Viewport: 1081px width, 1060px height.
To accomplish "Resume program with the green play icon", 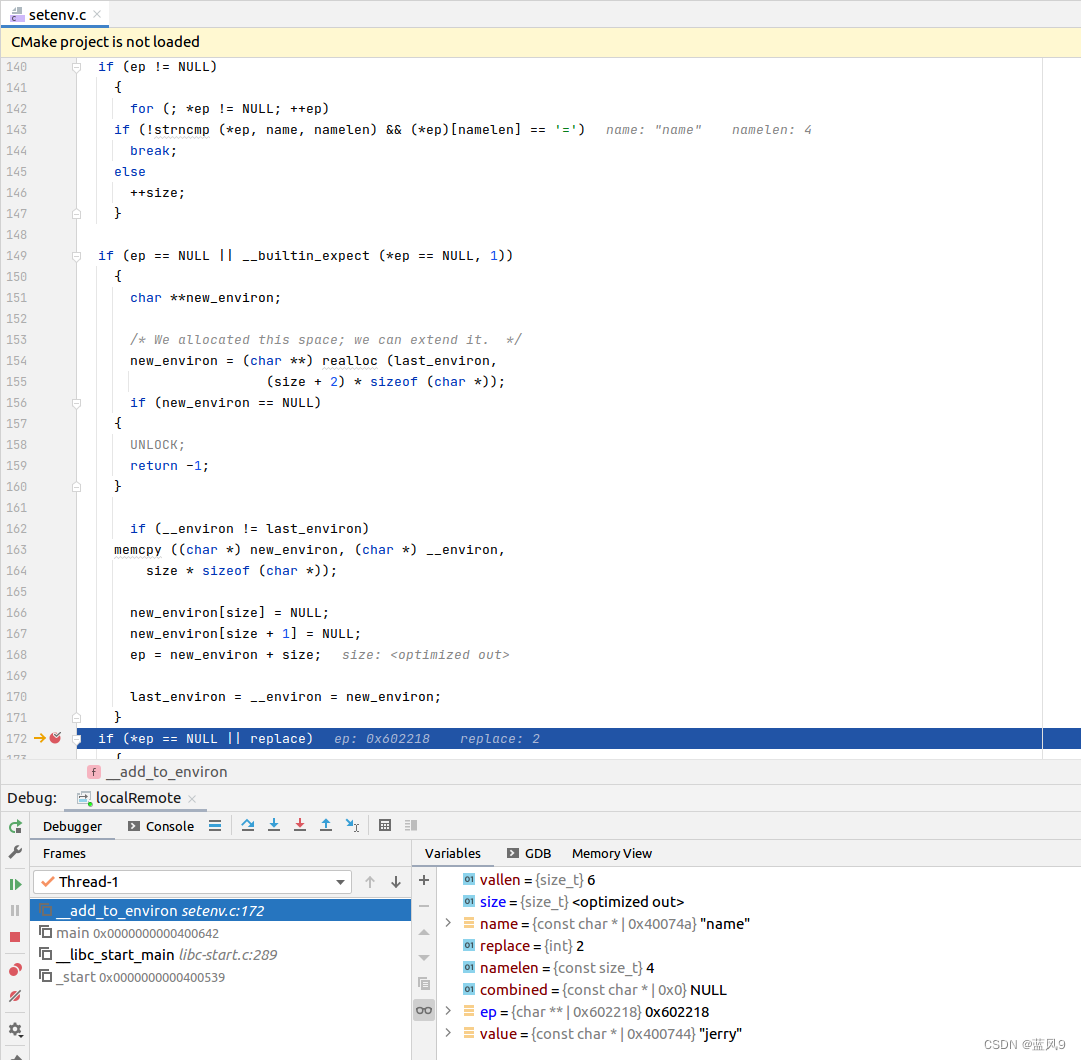I will [15, 884].
